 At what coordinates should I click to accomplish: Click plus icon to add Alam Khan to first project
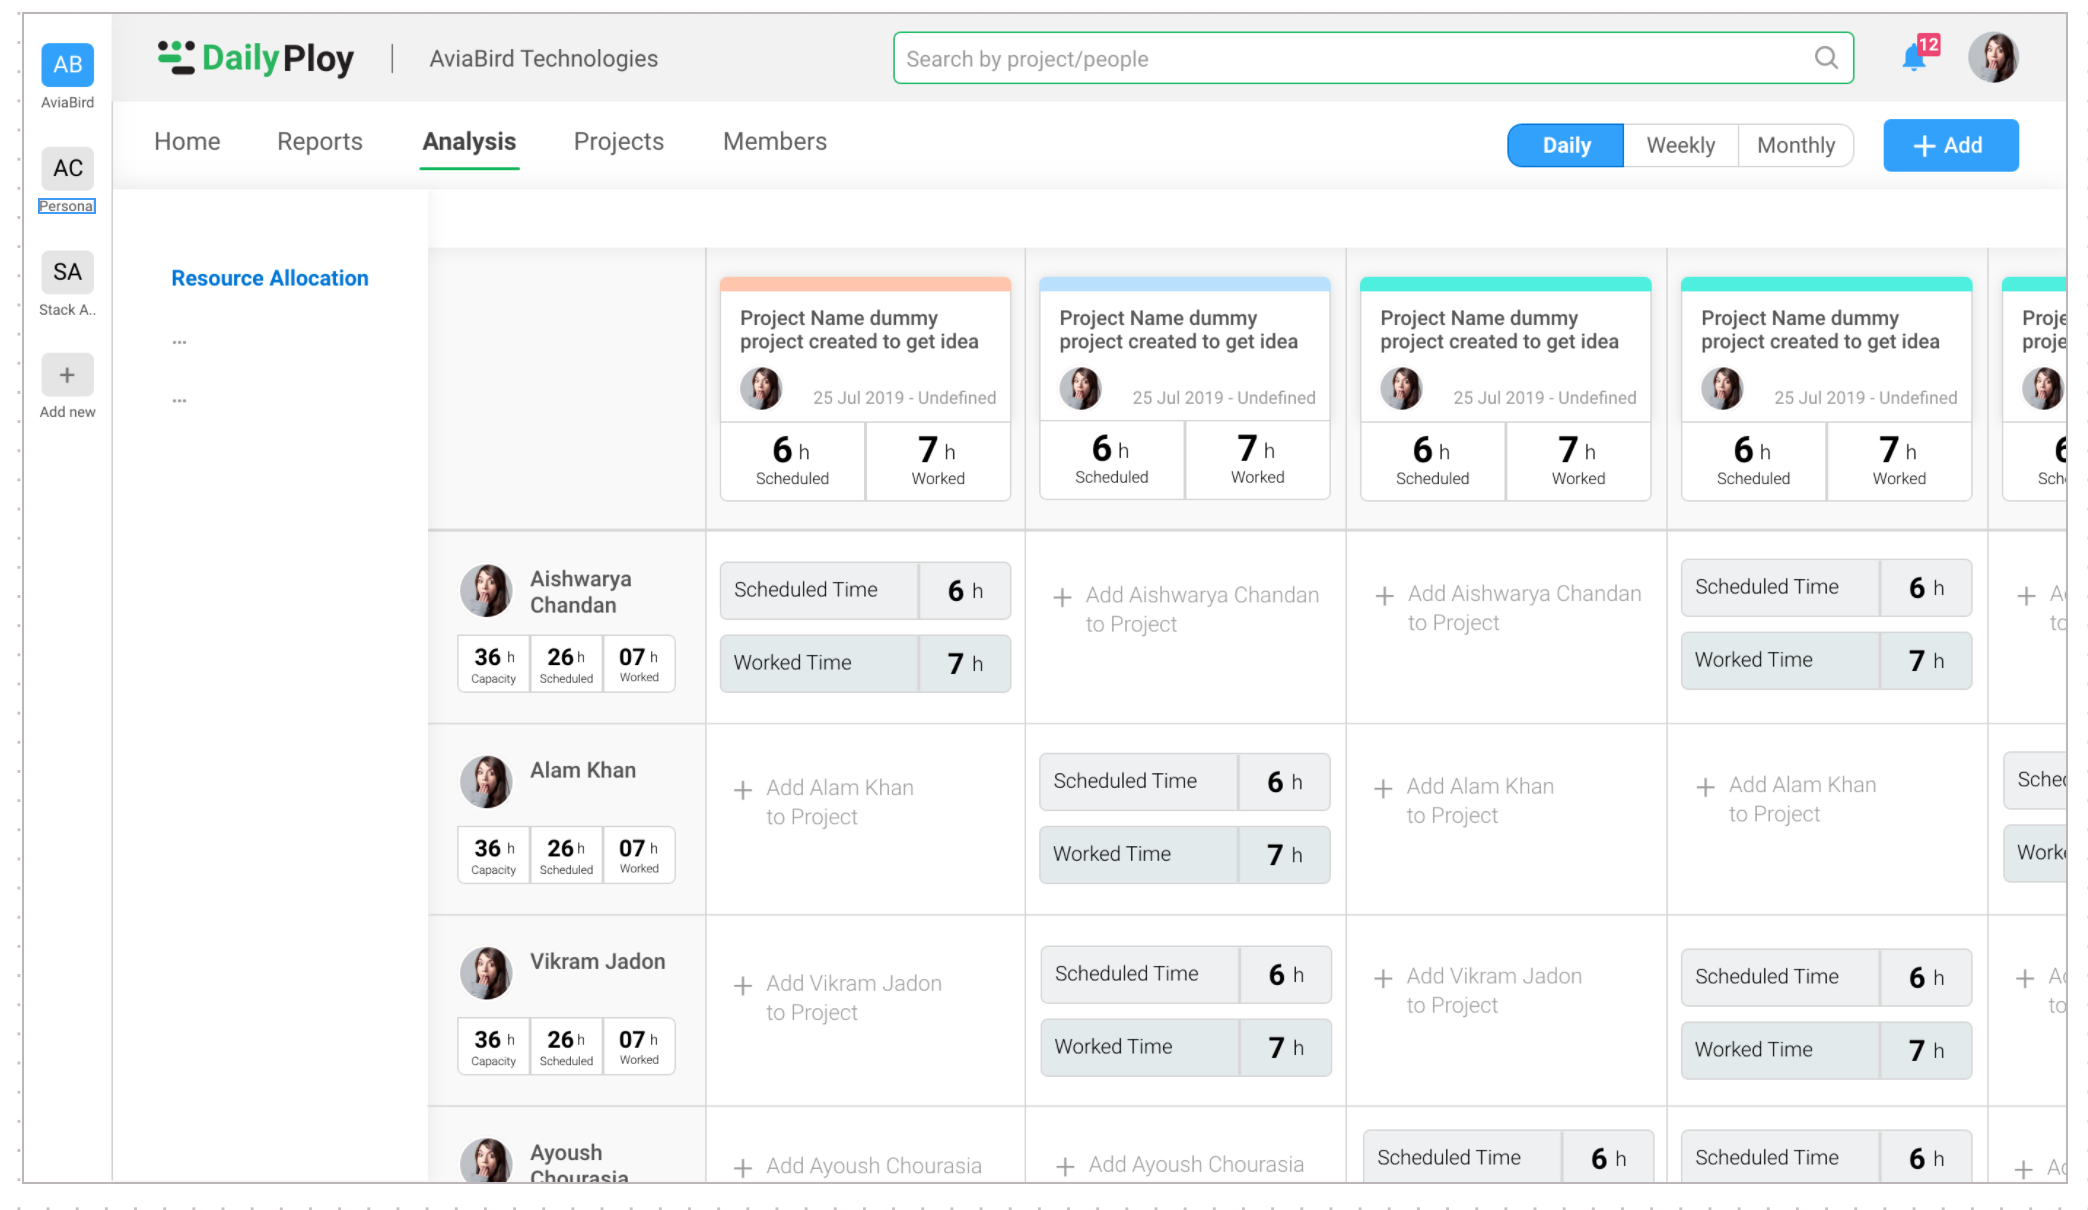coord(743,791)
